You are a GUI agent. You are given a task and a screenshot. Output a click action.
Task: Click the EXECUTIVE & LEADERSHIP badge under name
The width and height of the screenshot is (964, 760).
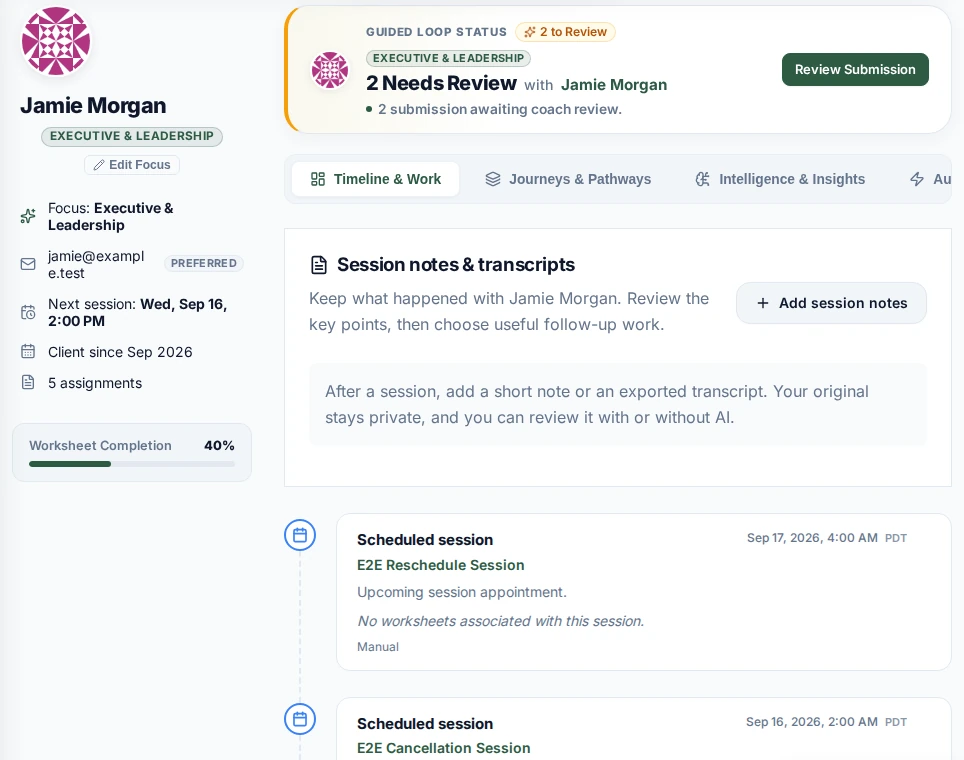click(x=132, y=136)
